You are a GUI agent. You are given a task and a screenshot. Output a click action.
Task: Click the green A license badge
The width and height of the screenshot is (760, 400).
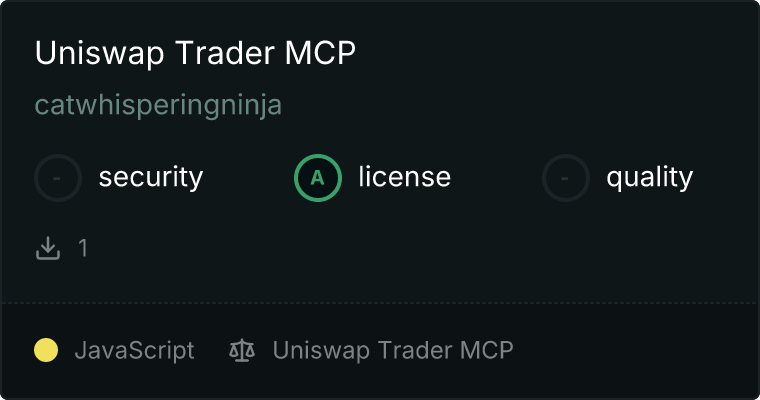click(318, 178)
